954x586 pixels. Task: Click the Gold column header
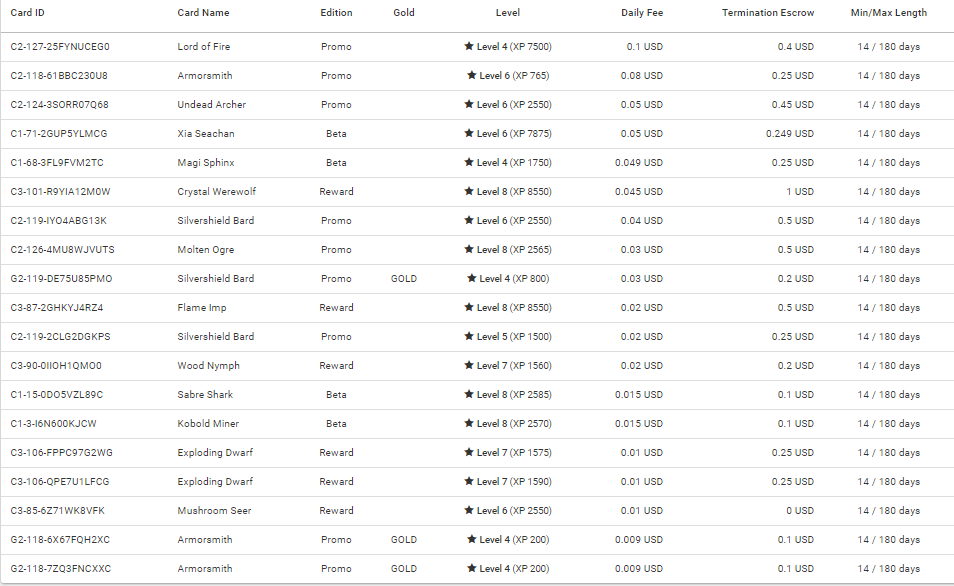click(x=403, y=13)
